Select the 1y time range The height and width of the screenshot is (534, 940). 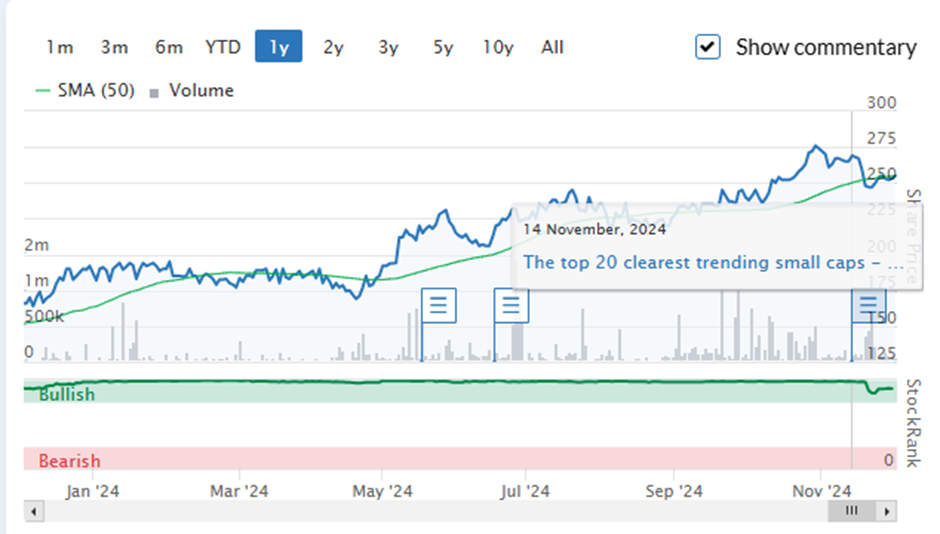tap(279, 47)
